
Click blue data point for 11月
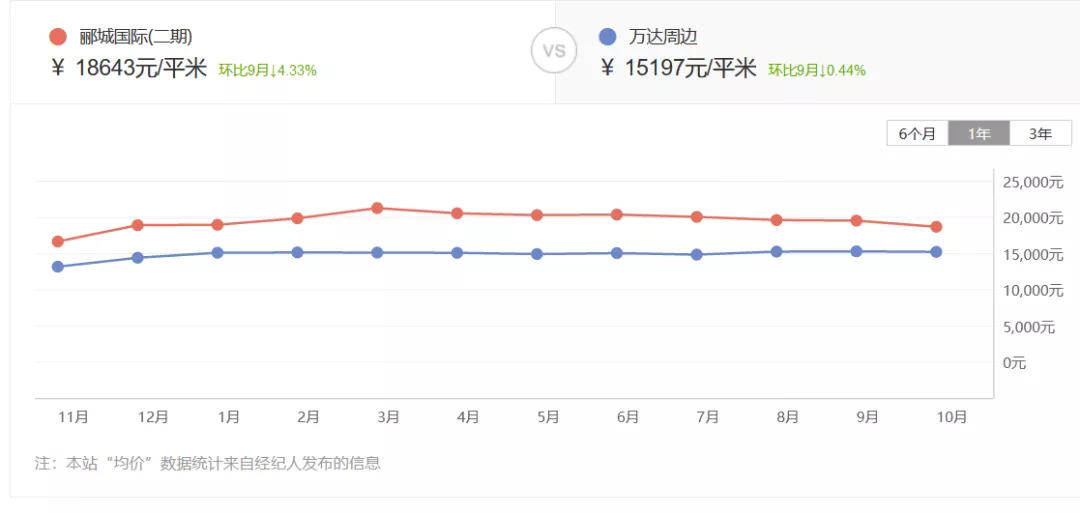58,267
